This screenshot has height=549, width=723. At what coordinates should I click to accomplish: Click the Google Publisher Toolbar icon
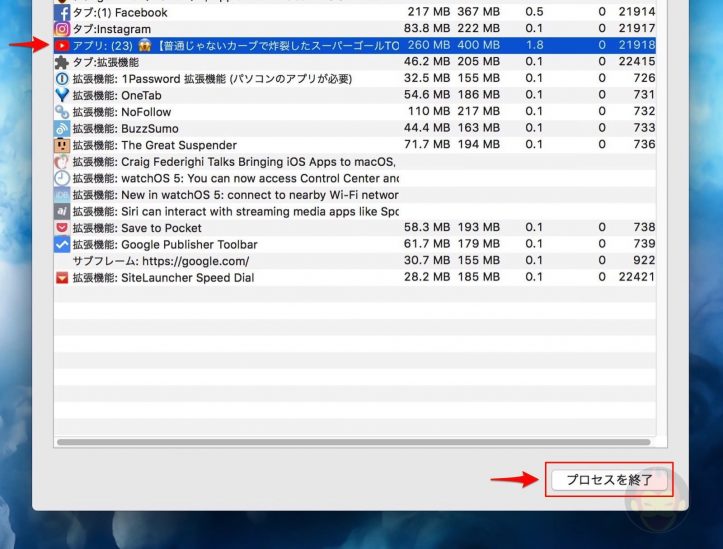pos(62,244)
